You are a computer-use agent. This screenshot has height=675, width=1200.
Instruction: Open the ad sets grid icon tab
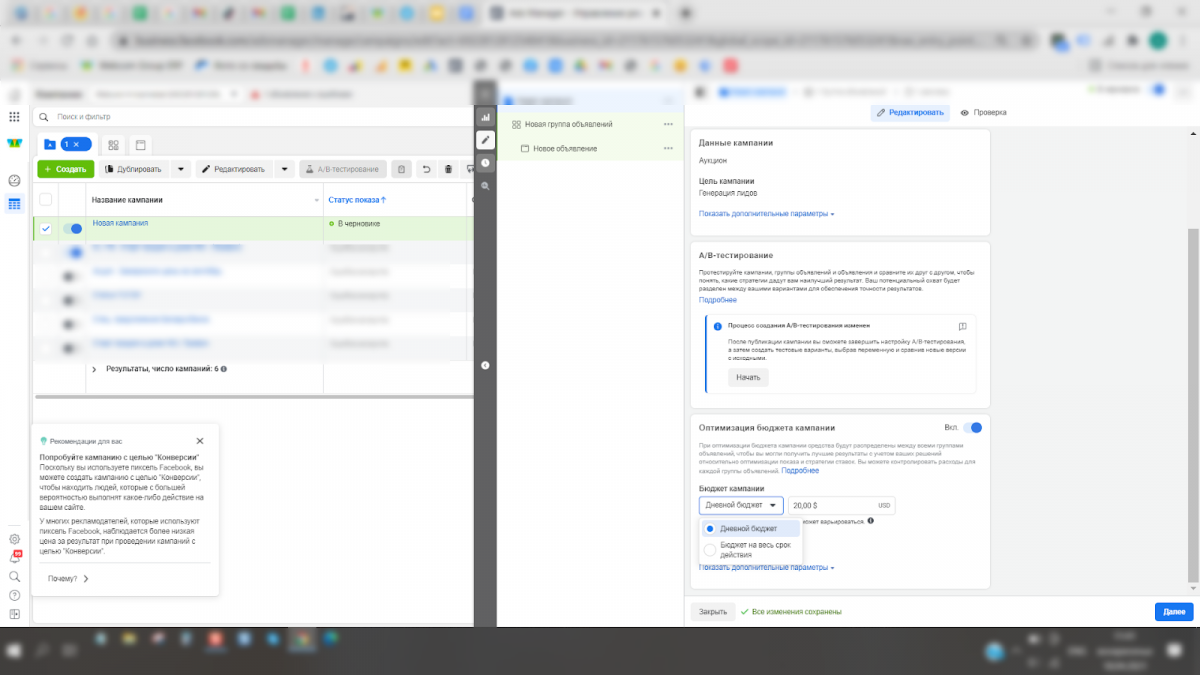[x=113, y=144]
